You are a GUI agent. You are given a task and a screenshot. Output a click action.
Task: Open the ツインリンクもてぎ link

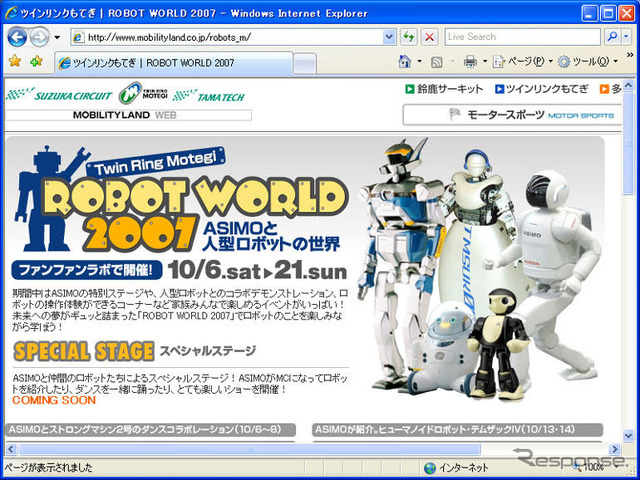(542, 89)
